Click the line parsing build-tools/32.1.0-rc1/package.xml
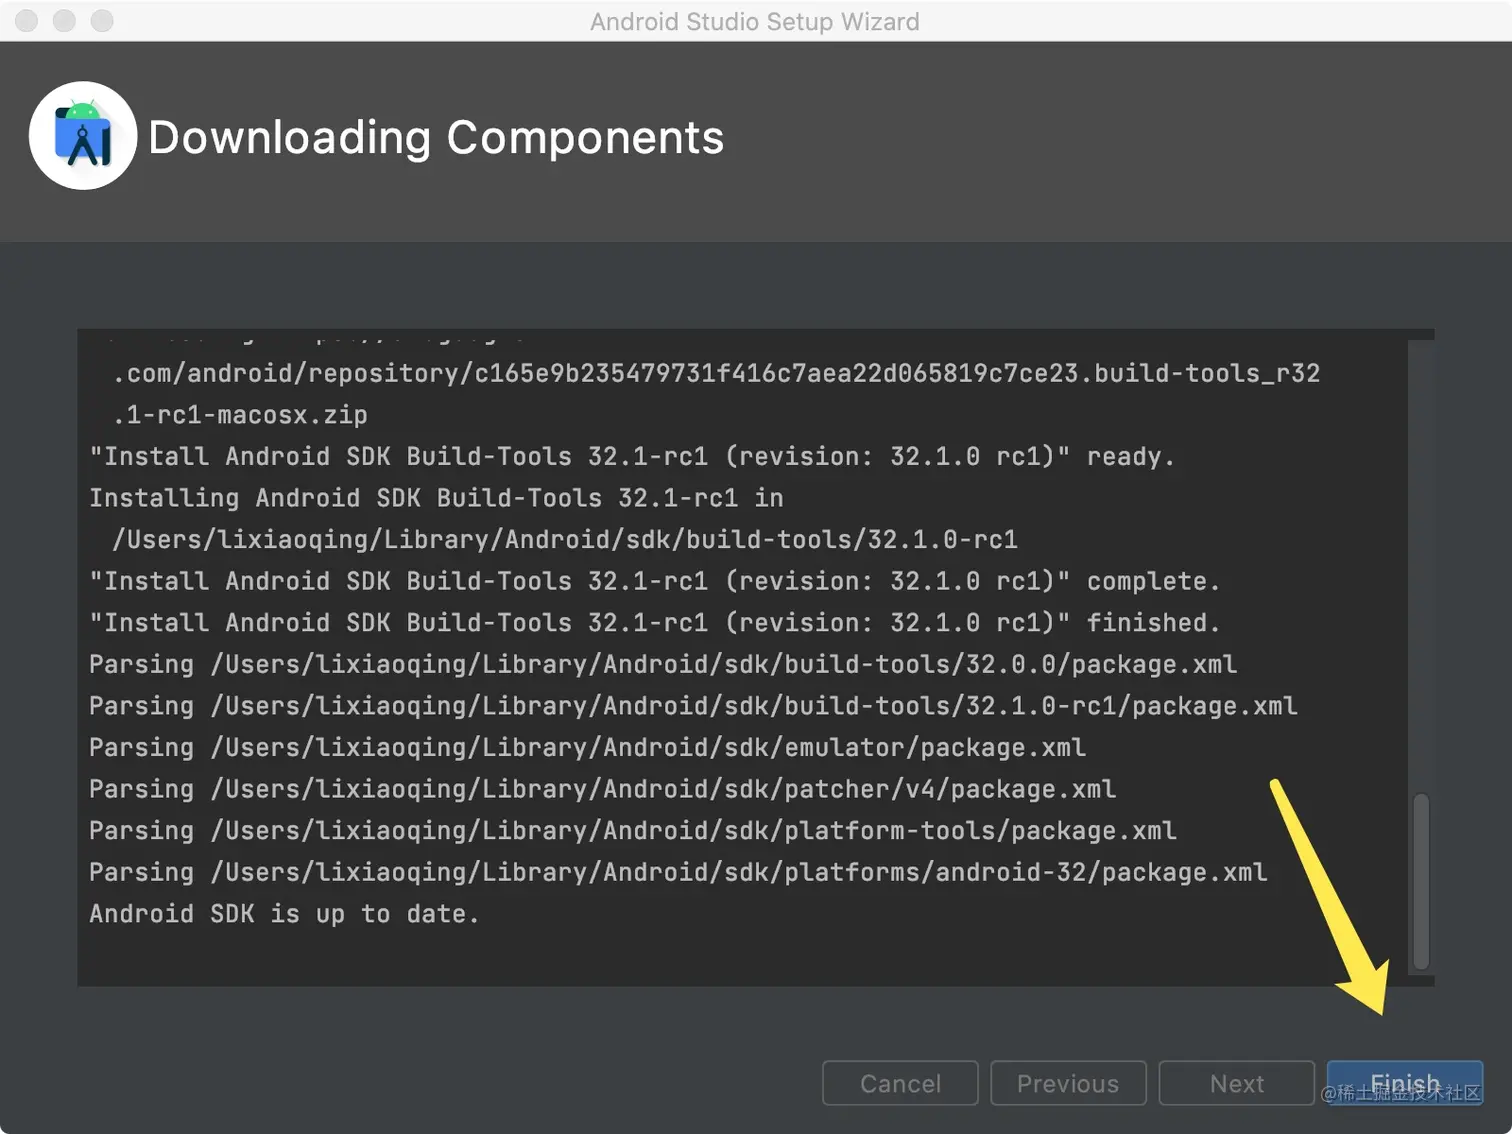This screenshot has height=1134, width=1512. [x=693, y=706]
